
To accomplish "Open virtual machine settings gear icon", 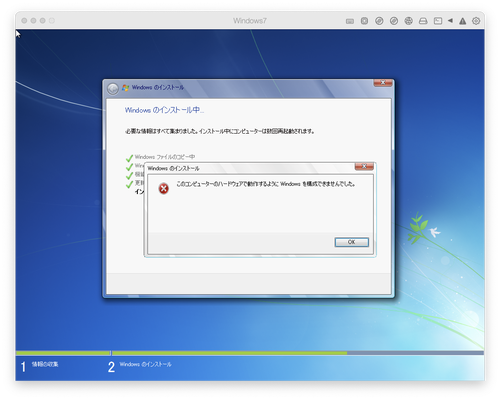I will [476, 21].
